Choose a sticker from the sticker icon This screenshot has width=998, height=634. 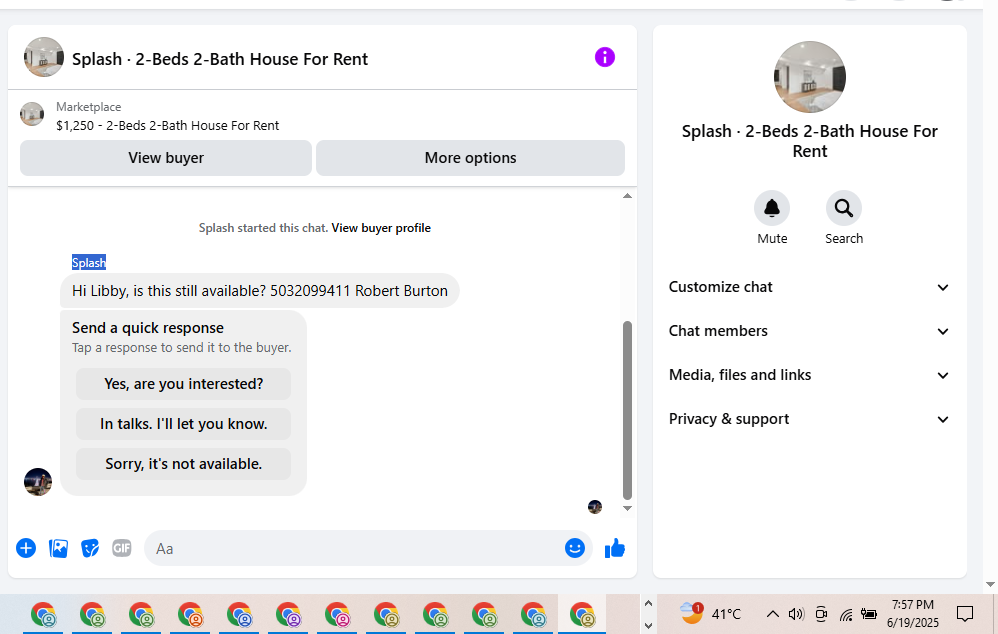point(90,548)
